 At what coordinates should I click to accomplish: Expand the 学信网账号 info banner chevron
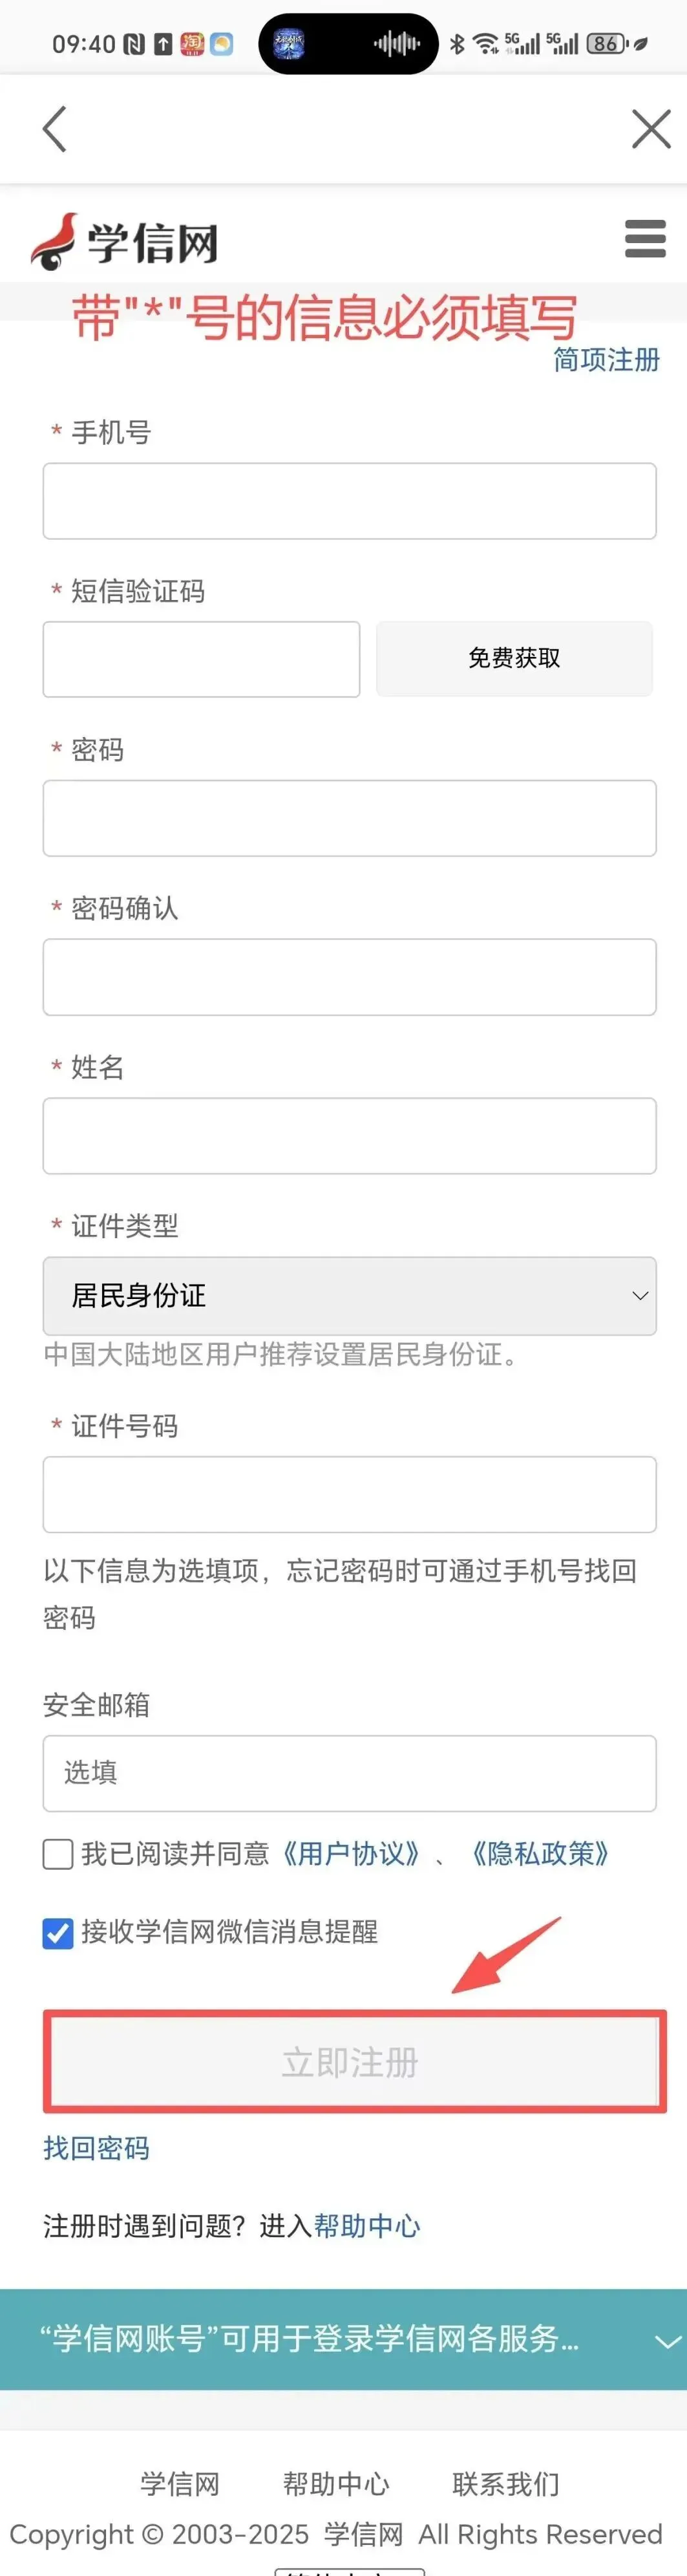666,2341
